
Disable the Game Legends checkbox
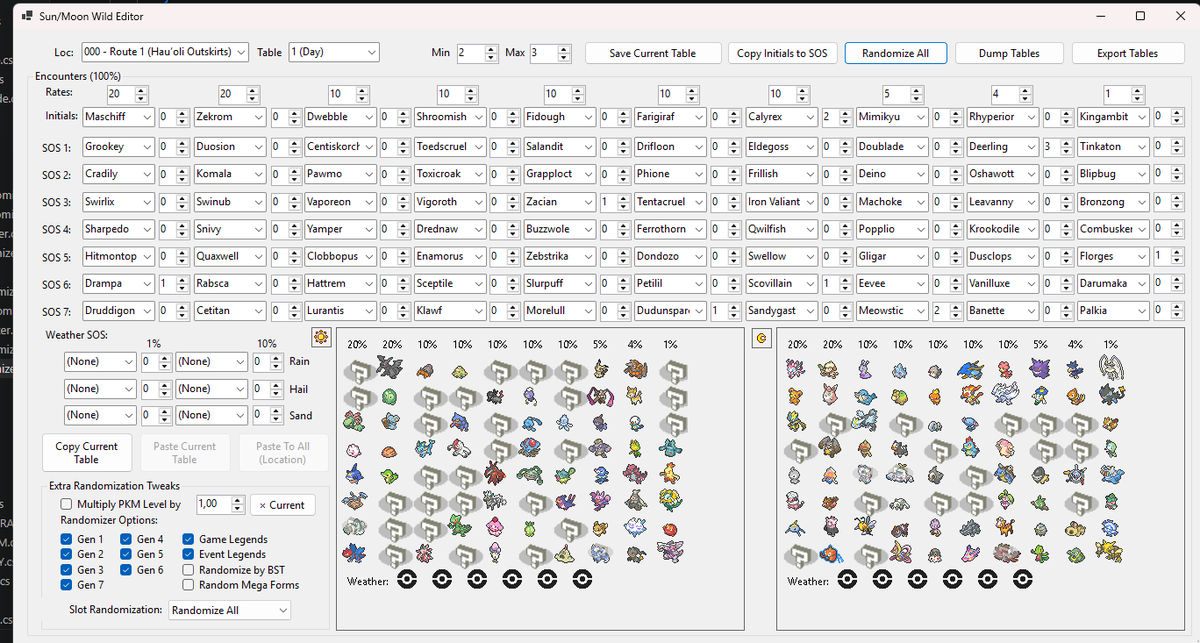[189, 540]
